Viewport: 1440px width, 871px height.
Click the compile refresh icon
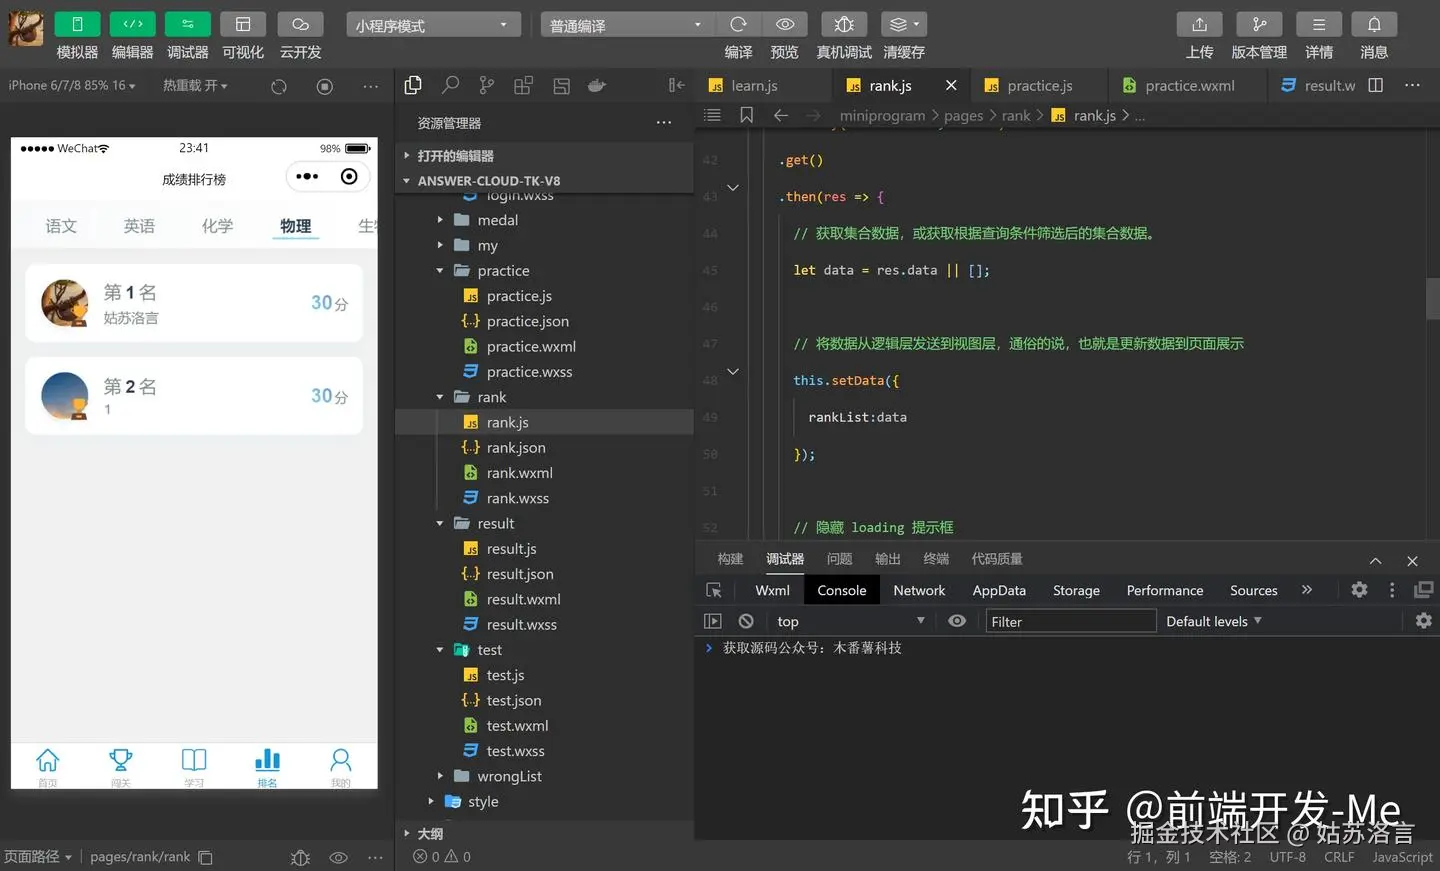click(738, 25)
